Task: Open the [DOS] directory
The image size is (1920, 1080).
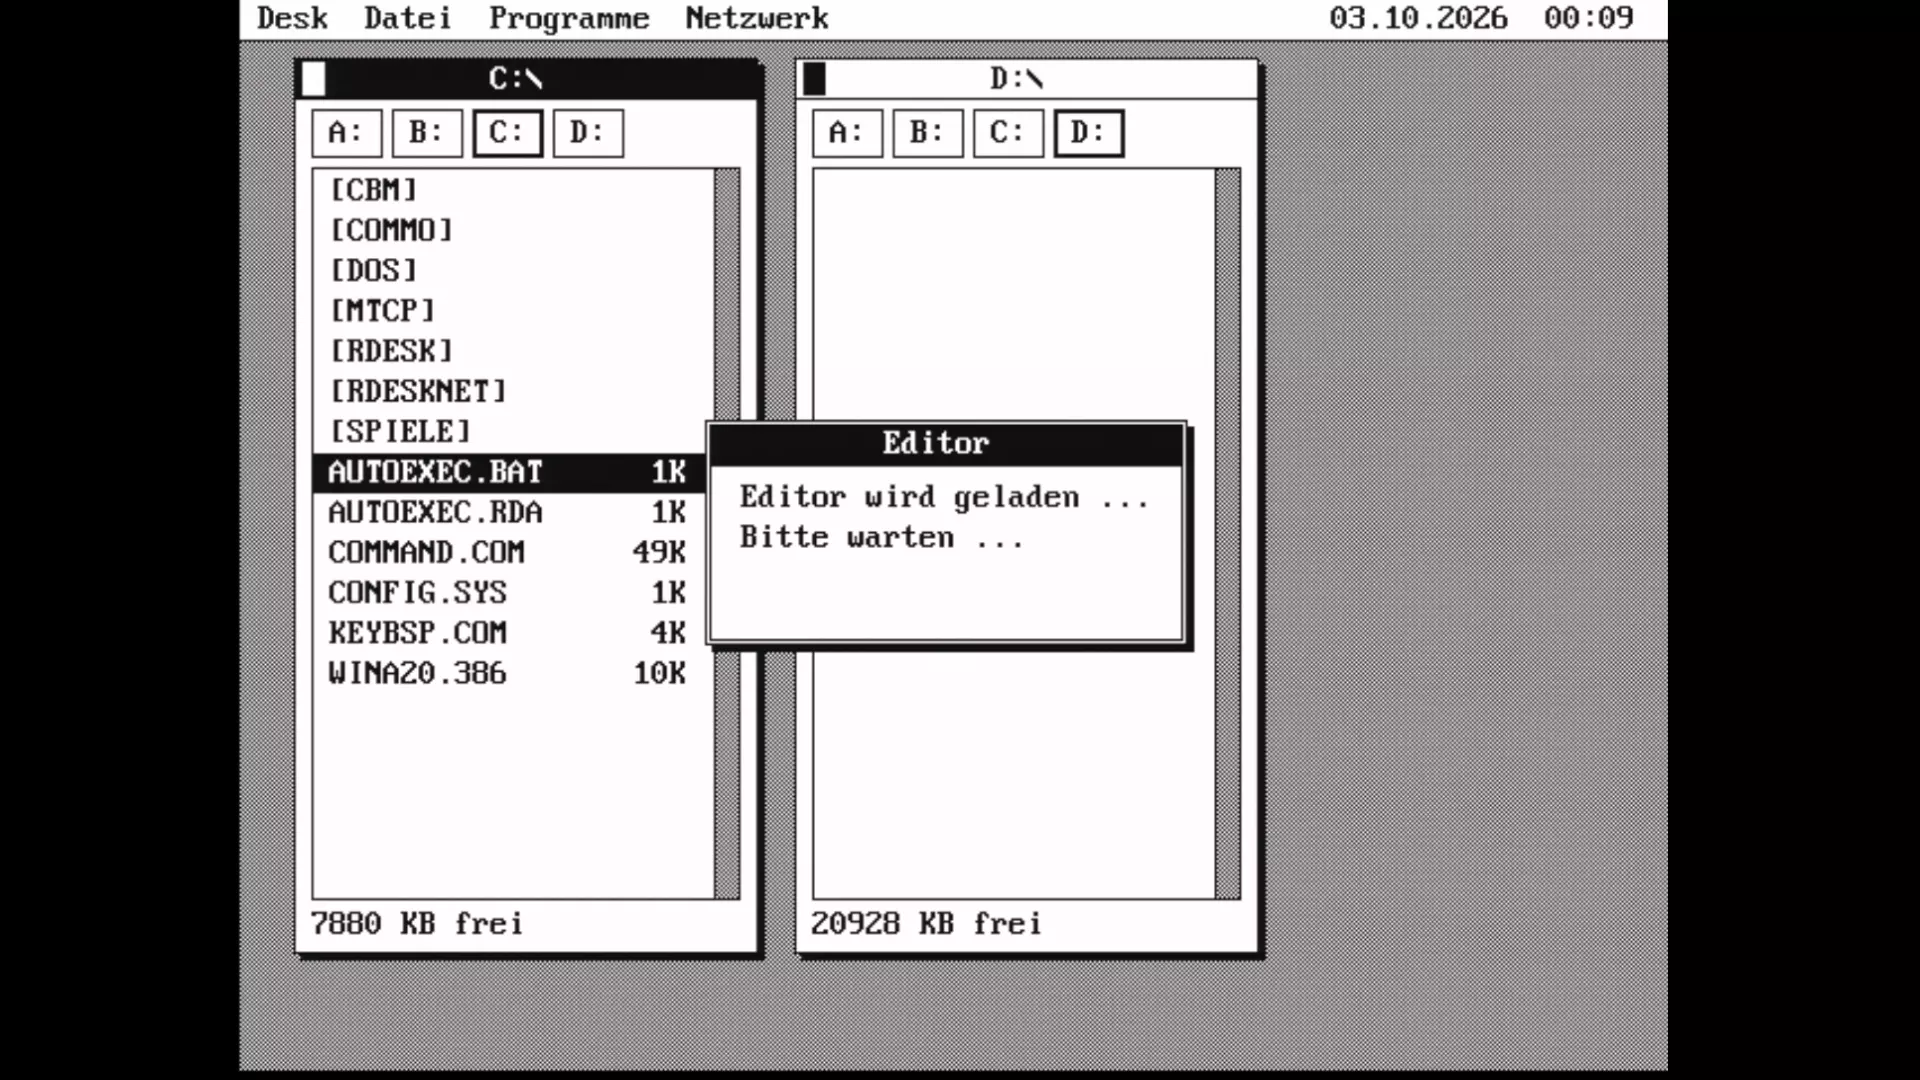Action: [373, 270]
